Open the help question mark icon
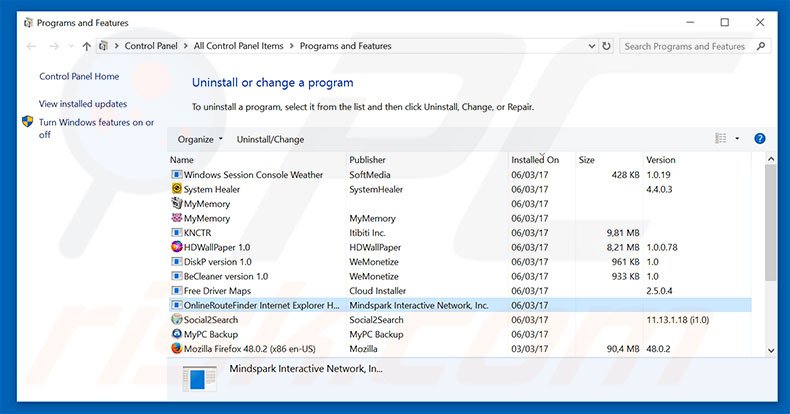The width and height of the screenshot is (790, 414). [x=760, y=139]
